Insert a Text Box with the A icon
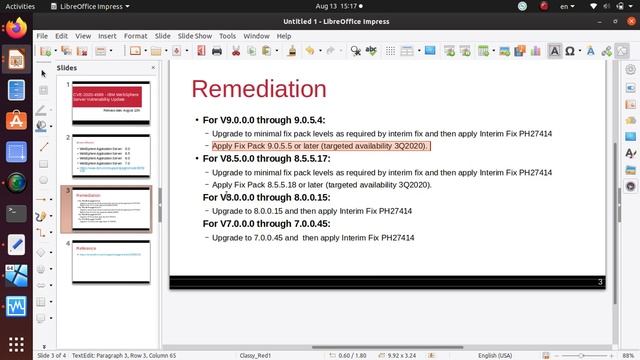Image resolution: width=640 pixels, height=360 pixels. click(554, 51)
